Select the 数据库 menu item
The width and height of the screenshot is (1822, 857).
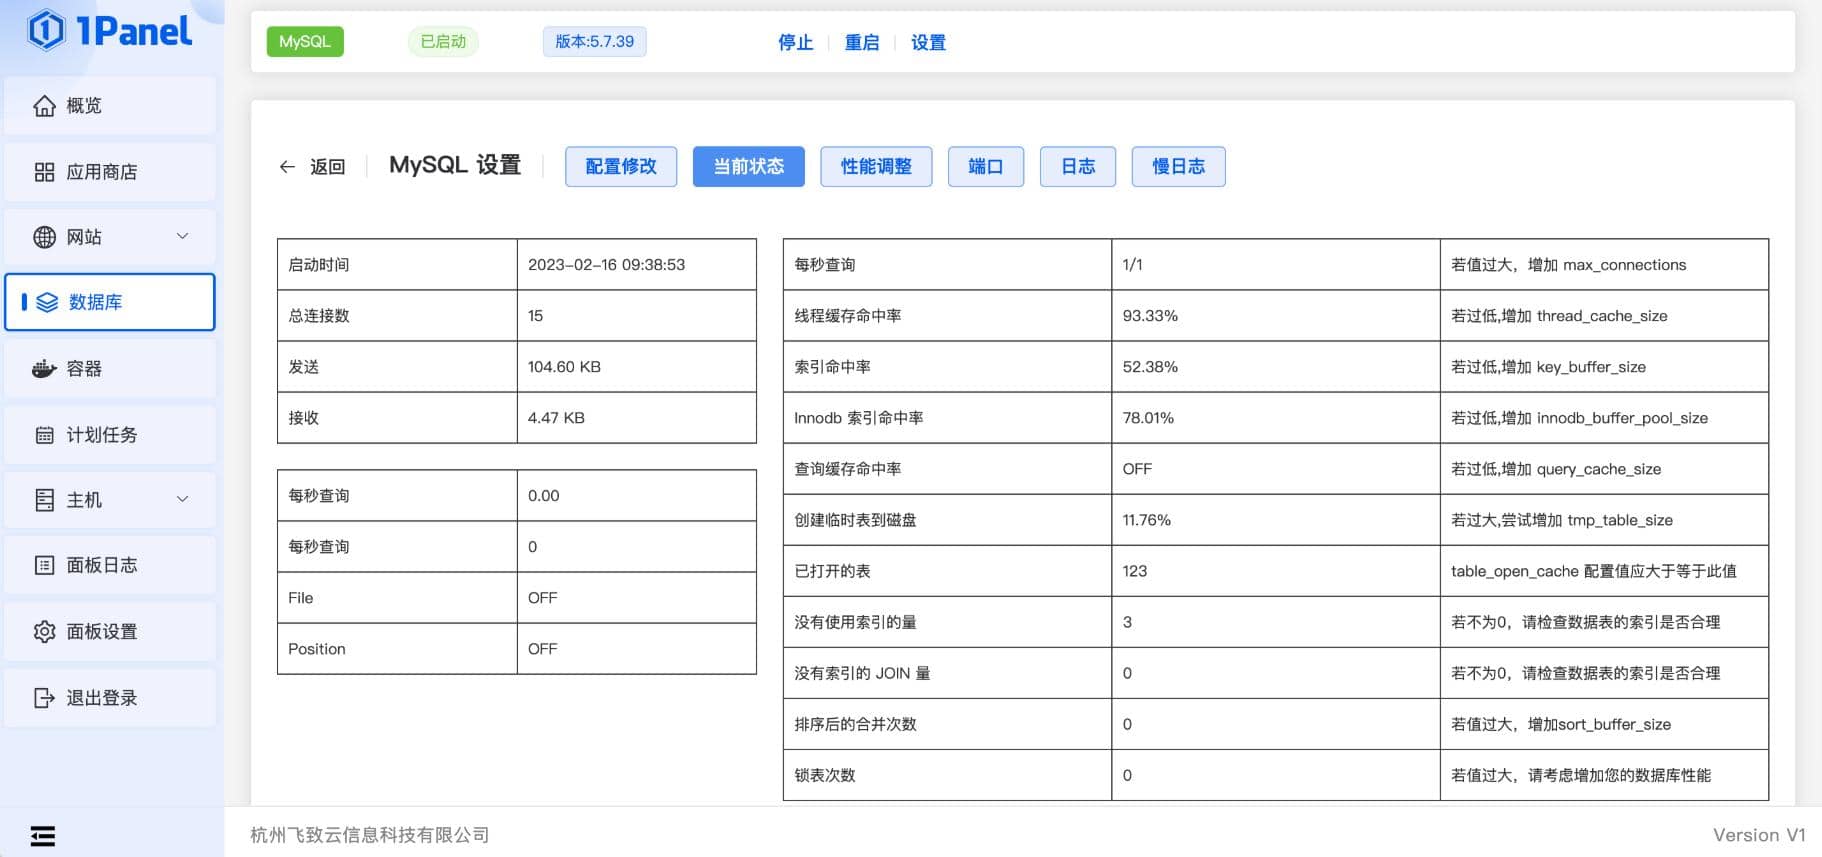(110, 302)
